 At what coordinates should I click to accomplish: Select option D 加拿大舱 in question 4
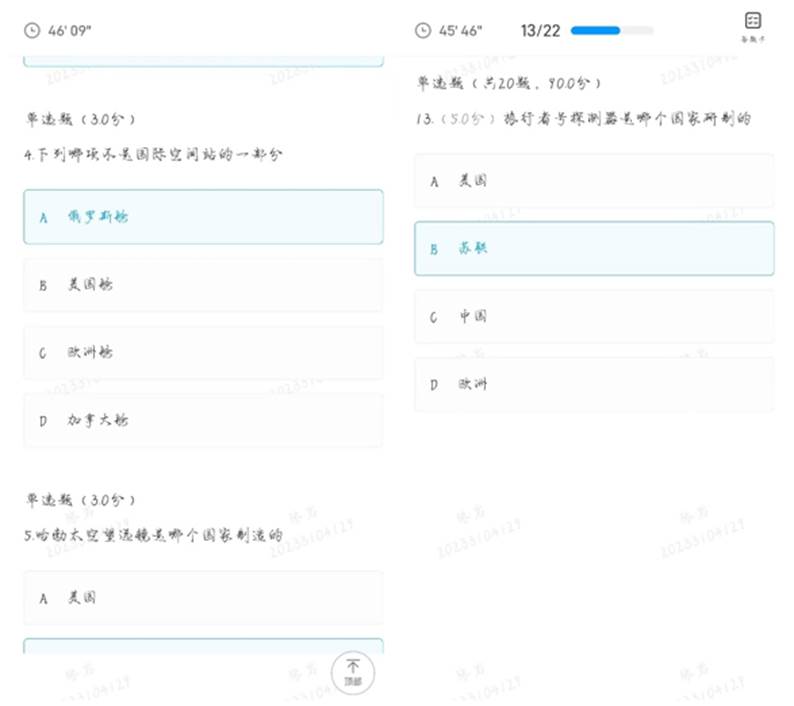[203, 421]
